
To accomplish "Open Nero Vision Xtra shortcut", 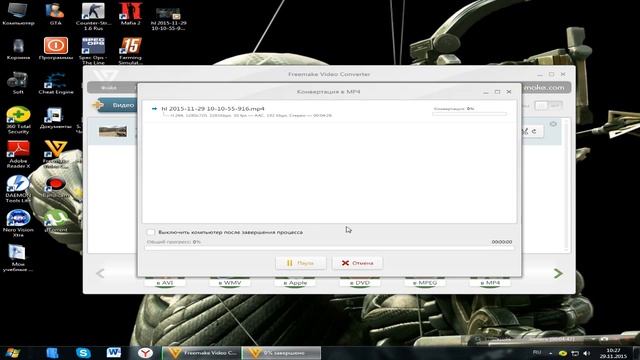I will pyautogui.click(x=18, y=223).
